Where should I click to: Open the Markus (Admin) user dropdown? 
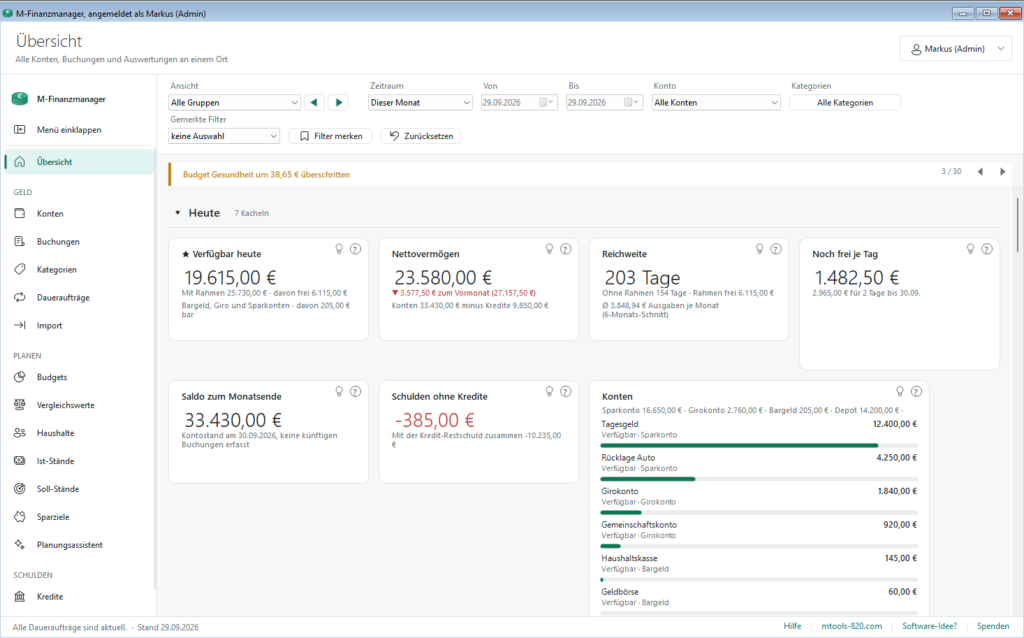(956, 48)
